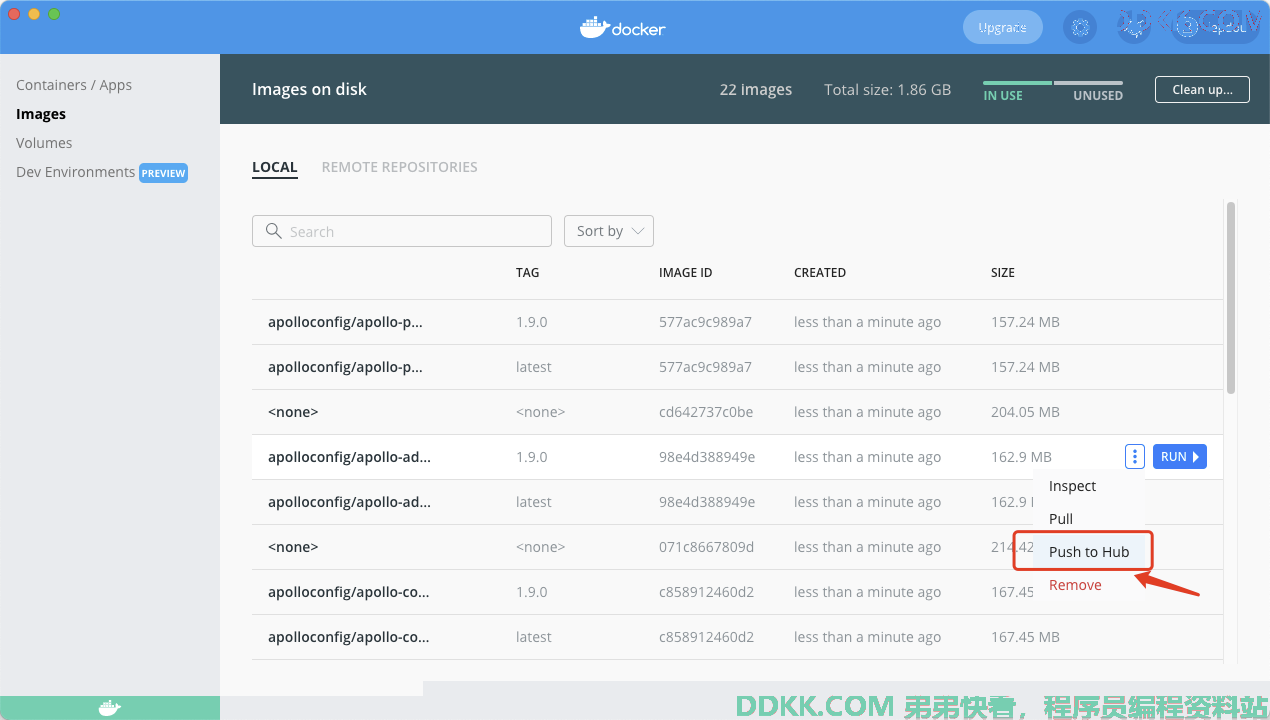Select the apolloconfig/apollo-ad... image tagged 1.9.0
Image resolution: width=1270 pixels, height=720 pixels.
(x=737, y=457)
